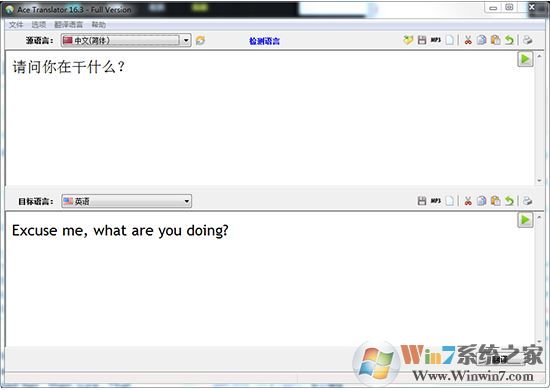Click the 检测语言 detect language link

click(x=264, y=41)
